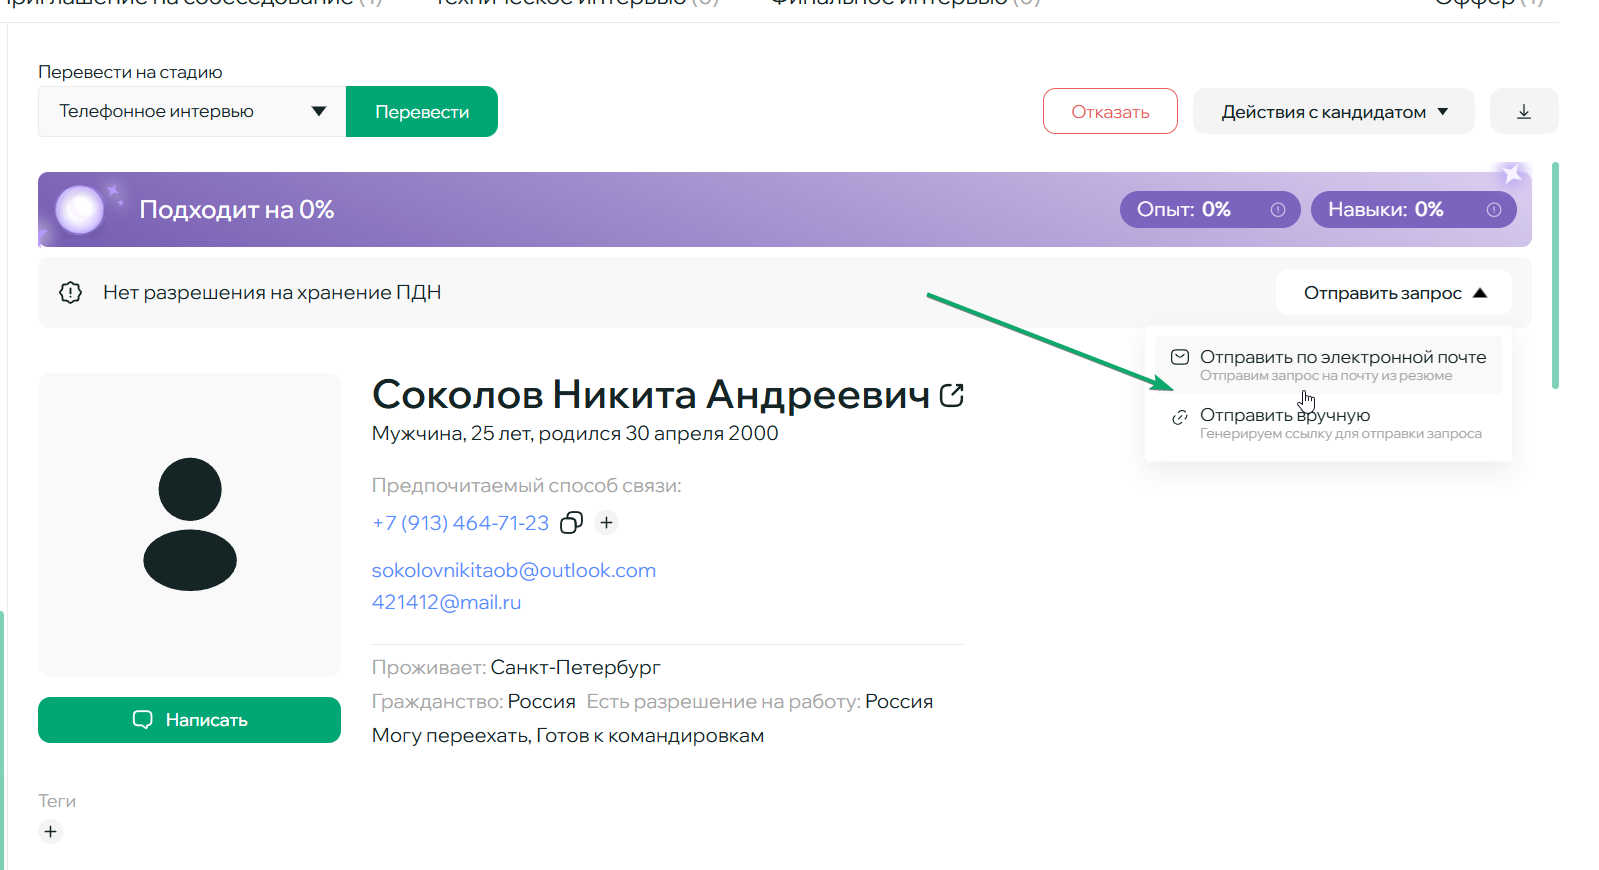Click the moon orb icon in match banner
This screenshot has height=870, width=1599.
pyautogui.click(x=80, y=210)
